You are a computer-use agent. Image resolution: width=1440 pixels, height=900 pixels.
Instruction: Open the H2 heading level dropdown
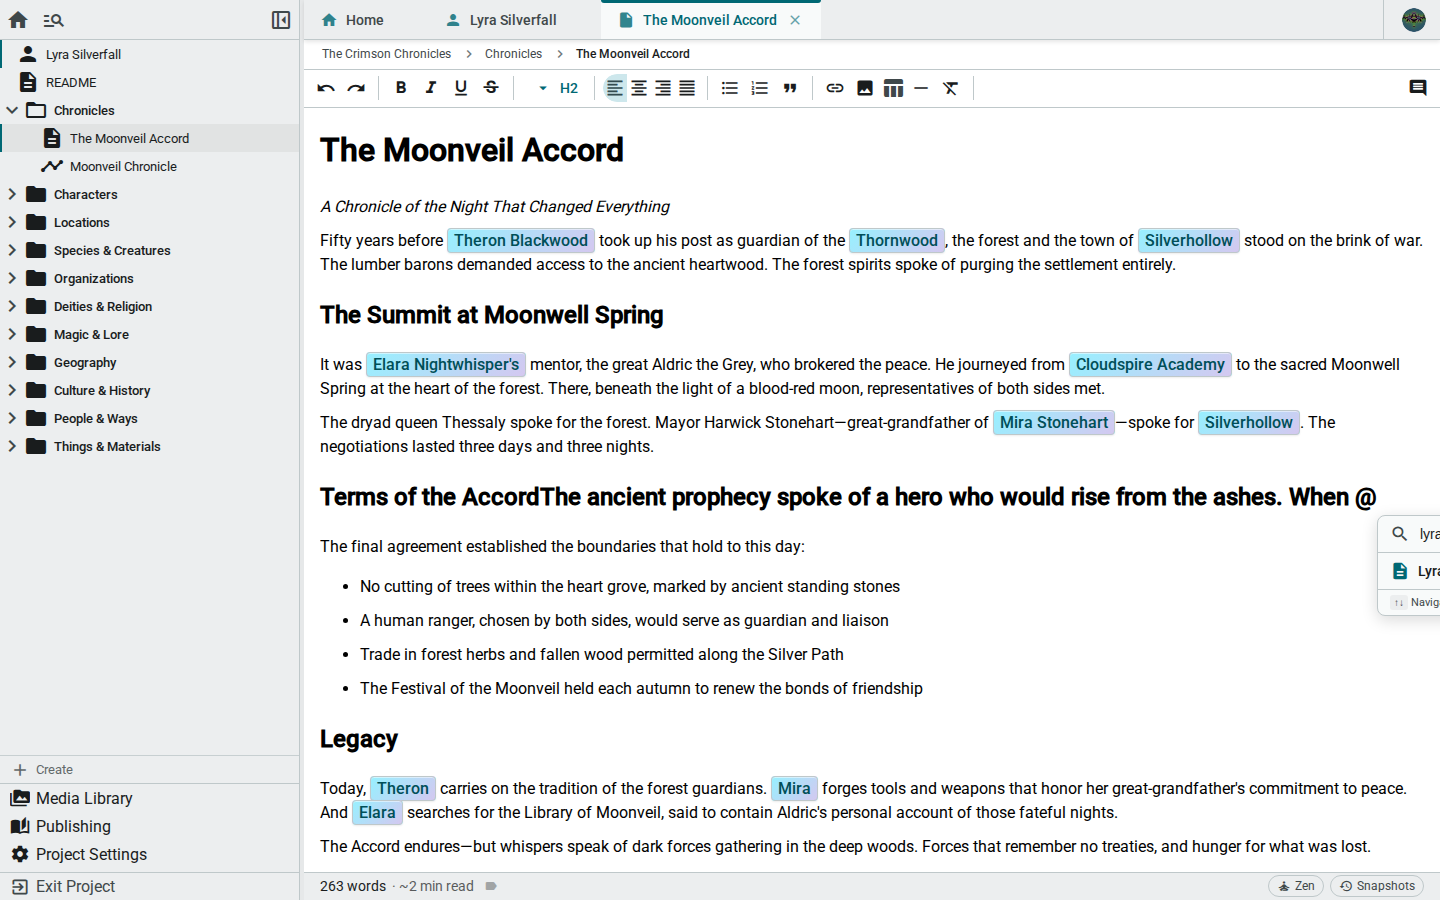[558, 88]
